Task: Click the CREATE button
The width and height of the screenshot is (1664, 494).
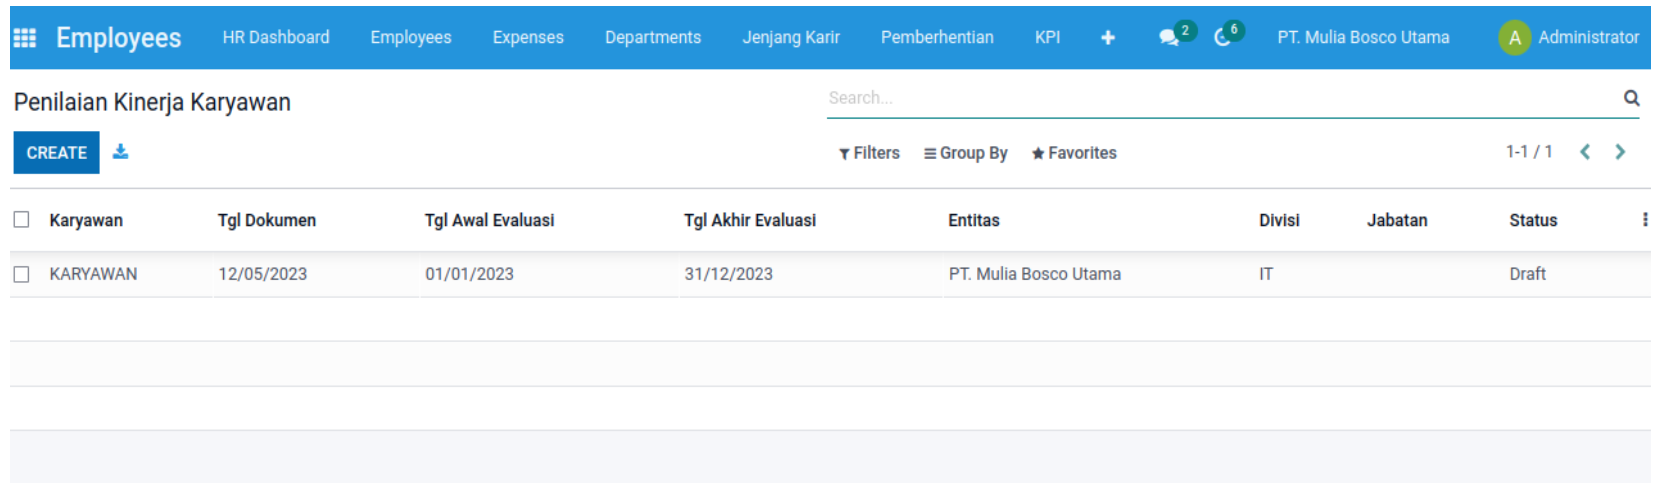Action: (56, 153)
